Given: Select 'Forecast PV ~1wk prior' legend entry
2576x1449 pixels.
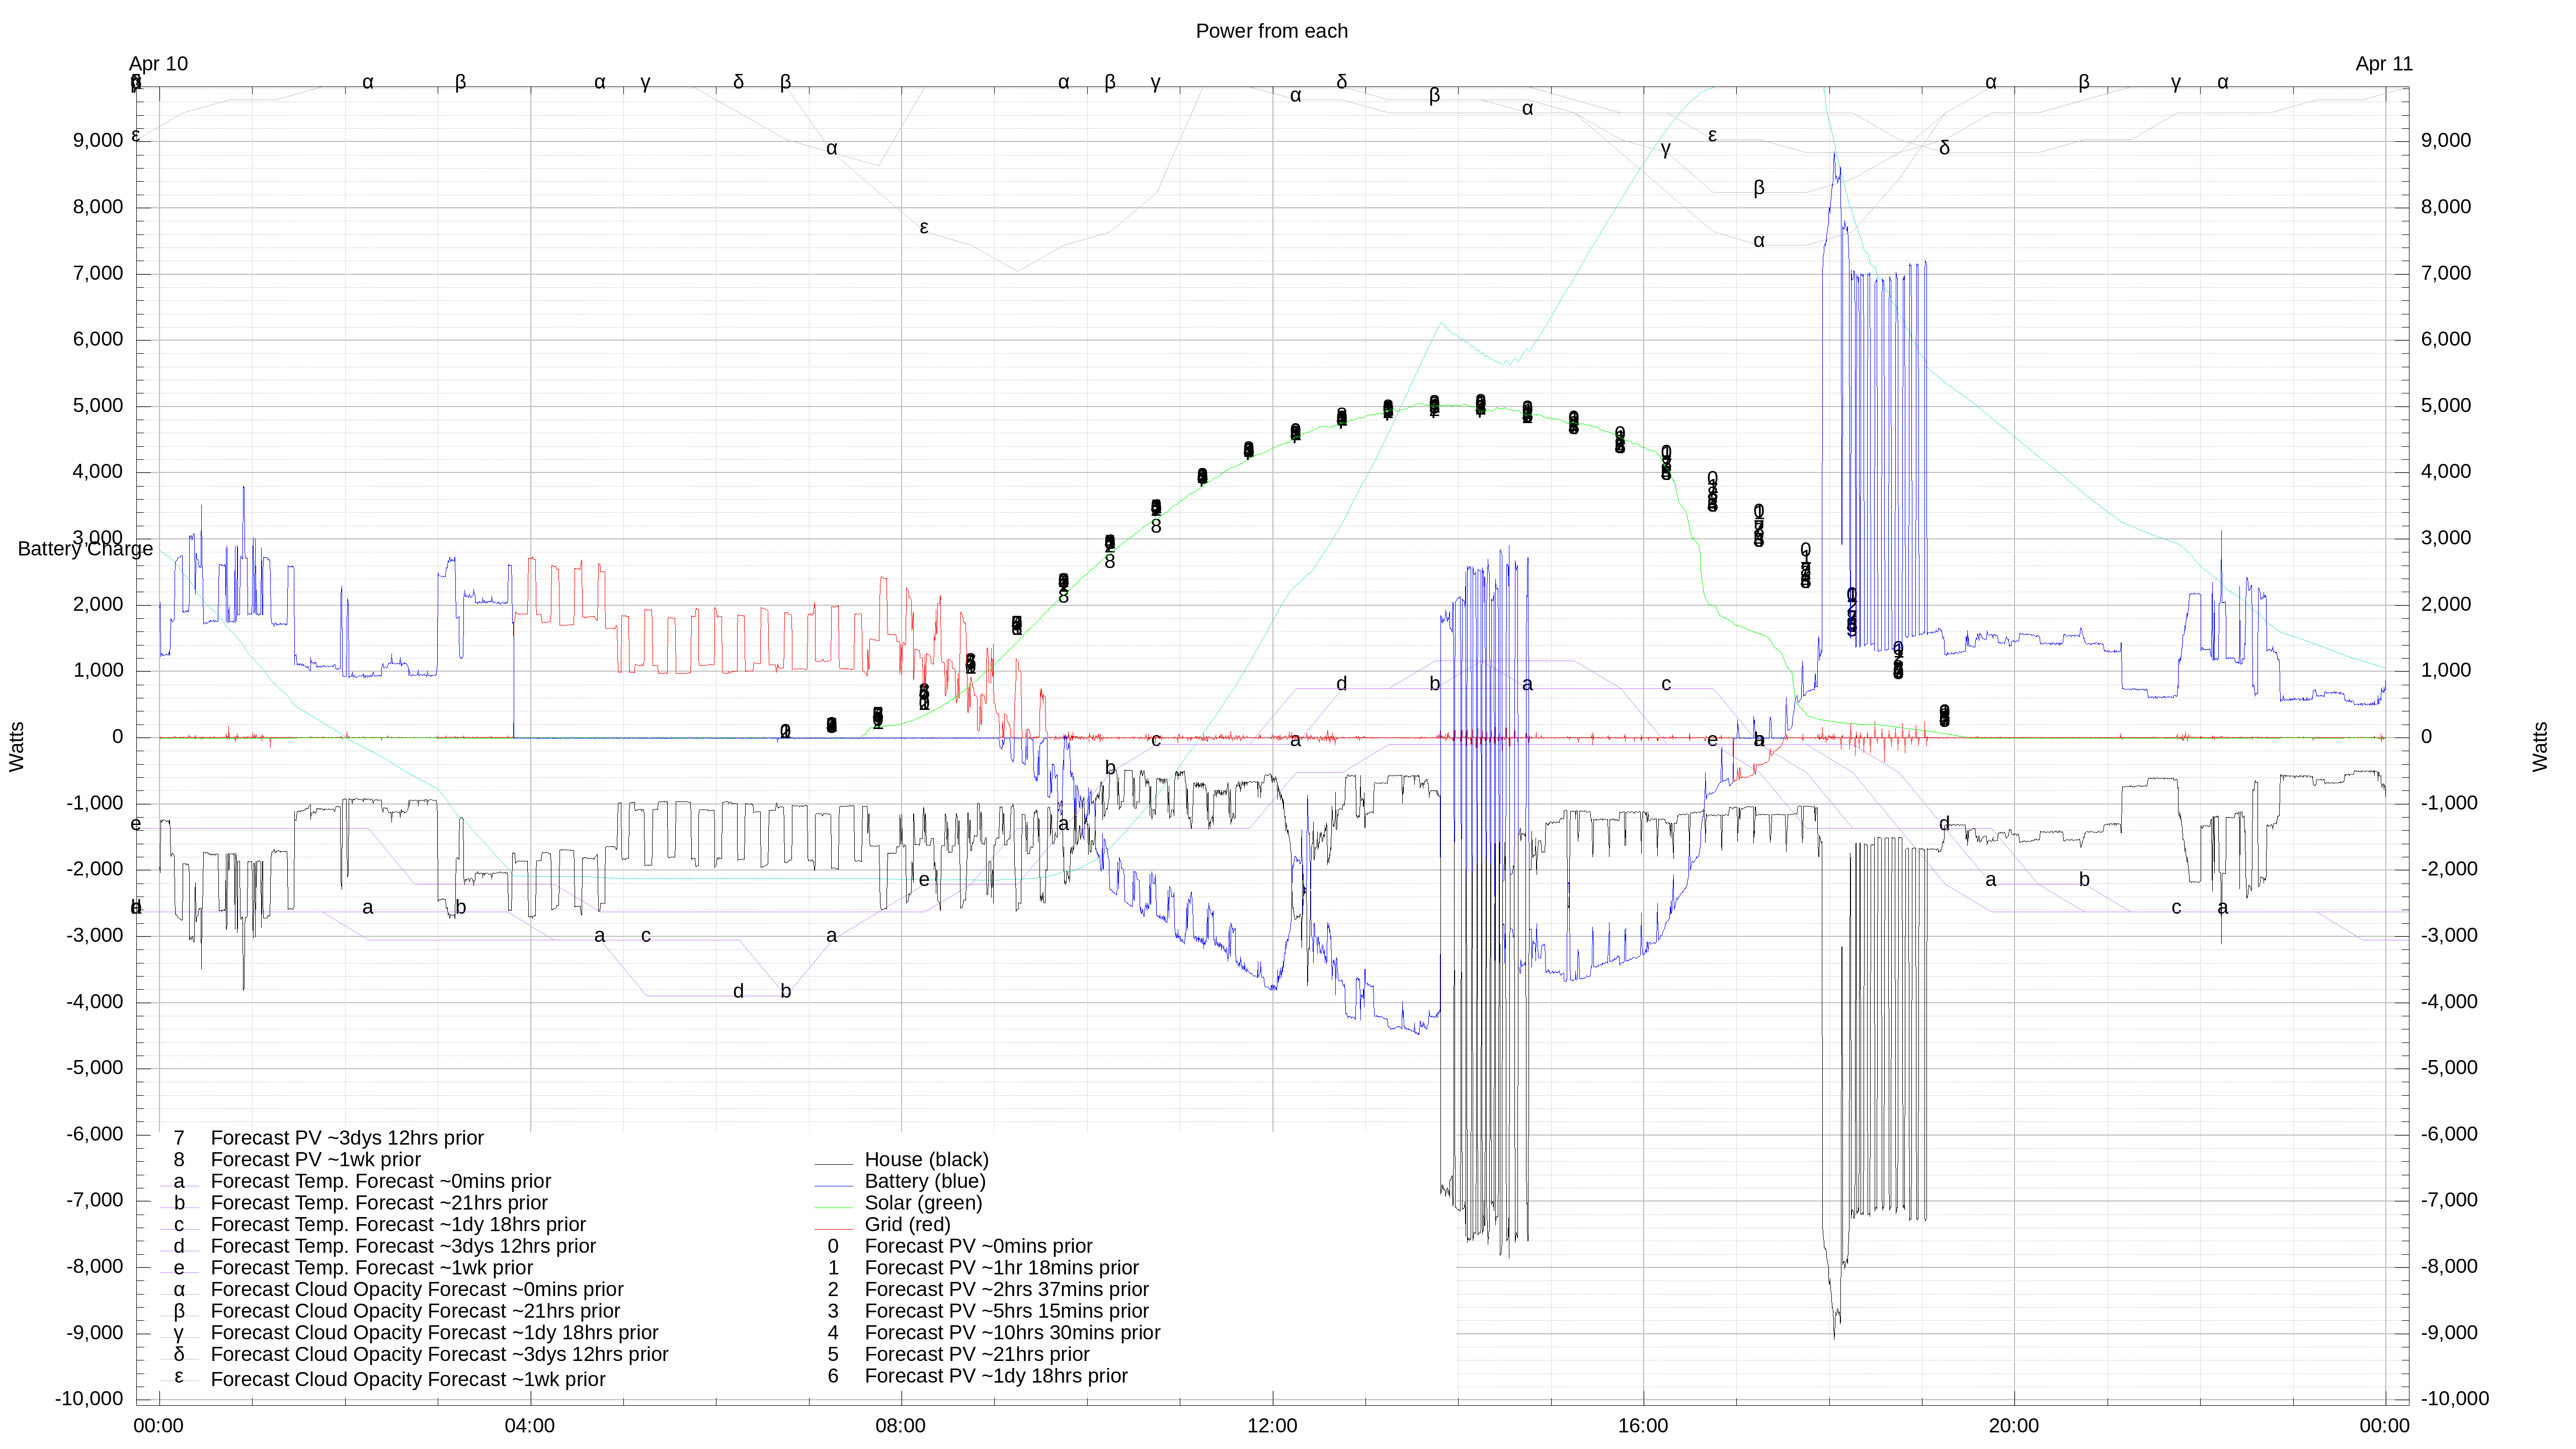Looking at the screenshot, I should tap(315, 1160).
